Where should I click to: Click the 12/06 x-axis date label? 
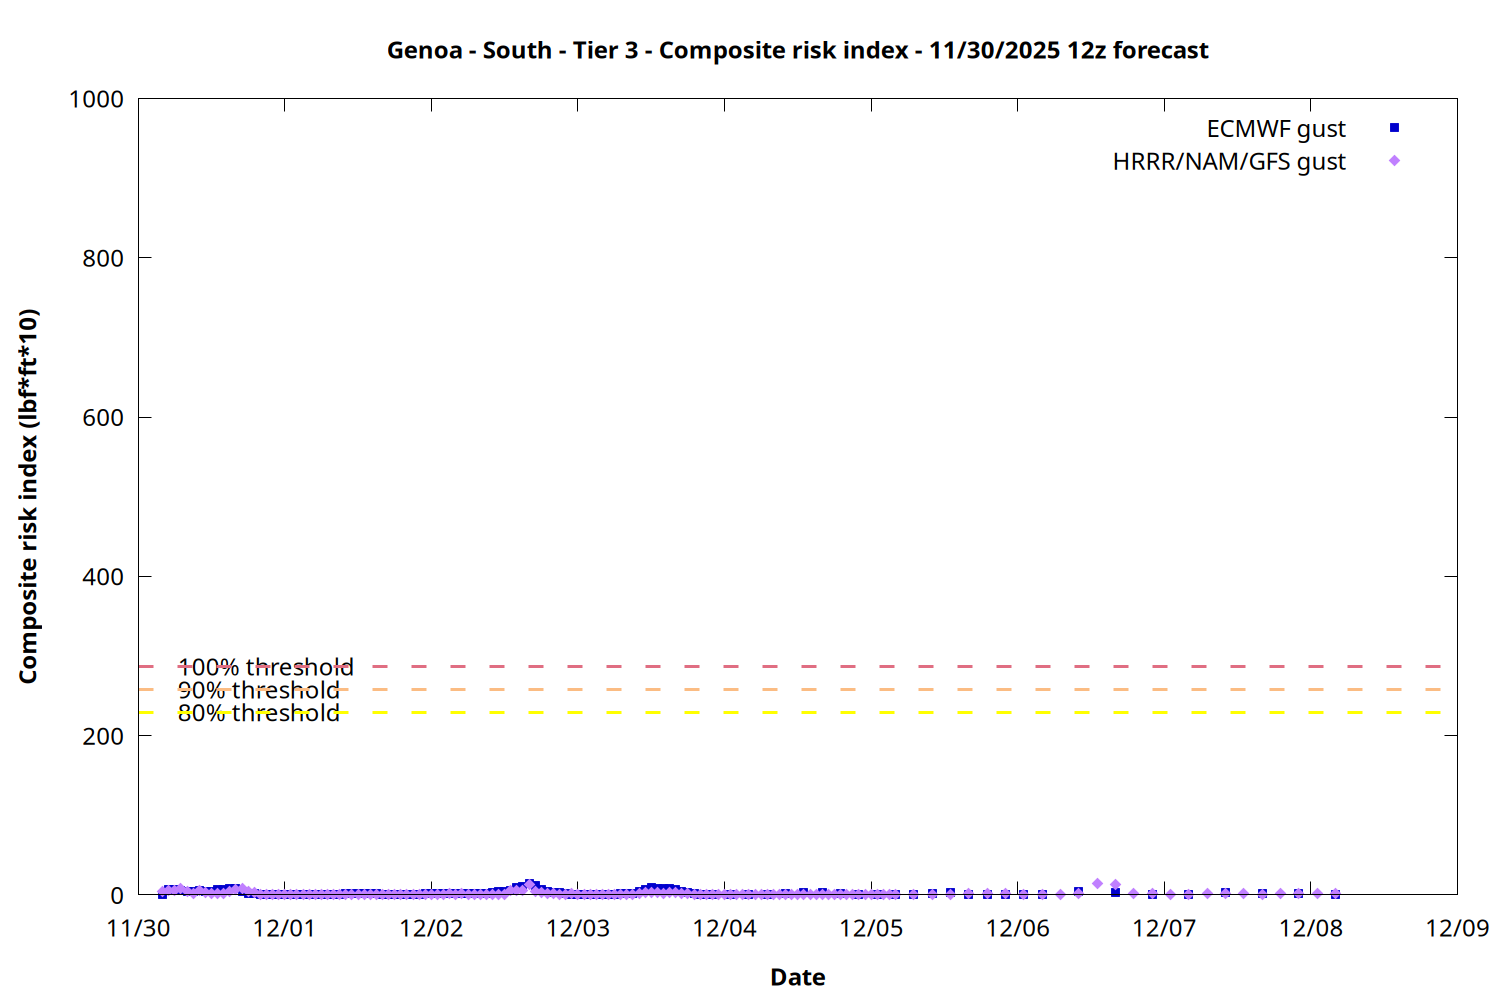coord(1017,928)
